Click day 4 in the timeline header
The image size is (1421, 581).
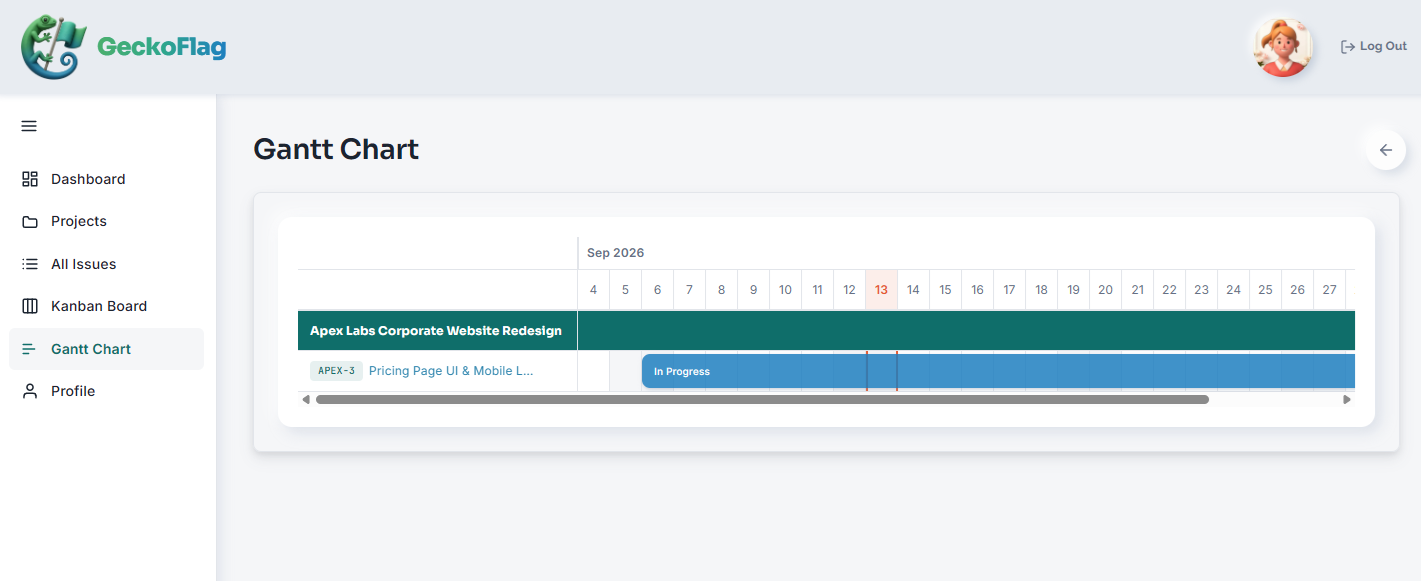coord(593,290)
